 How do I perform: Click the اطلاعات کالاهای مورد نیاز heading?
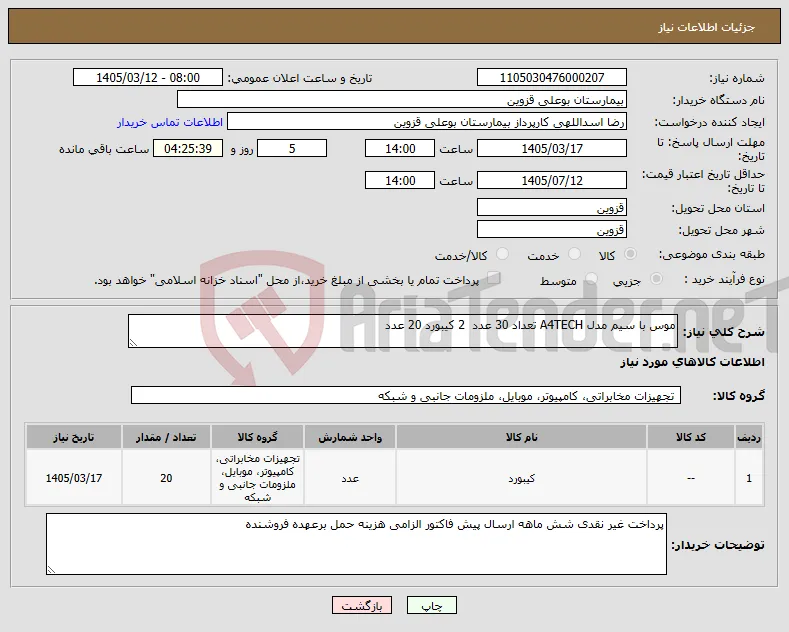[x=692, y=362]
